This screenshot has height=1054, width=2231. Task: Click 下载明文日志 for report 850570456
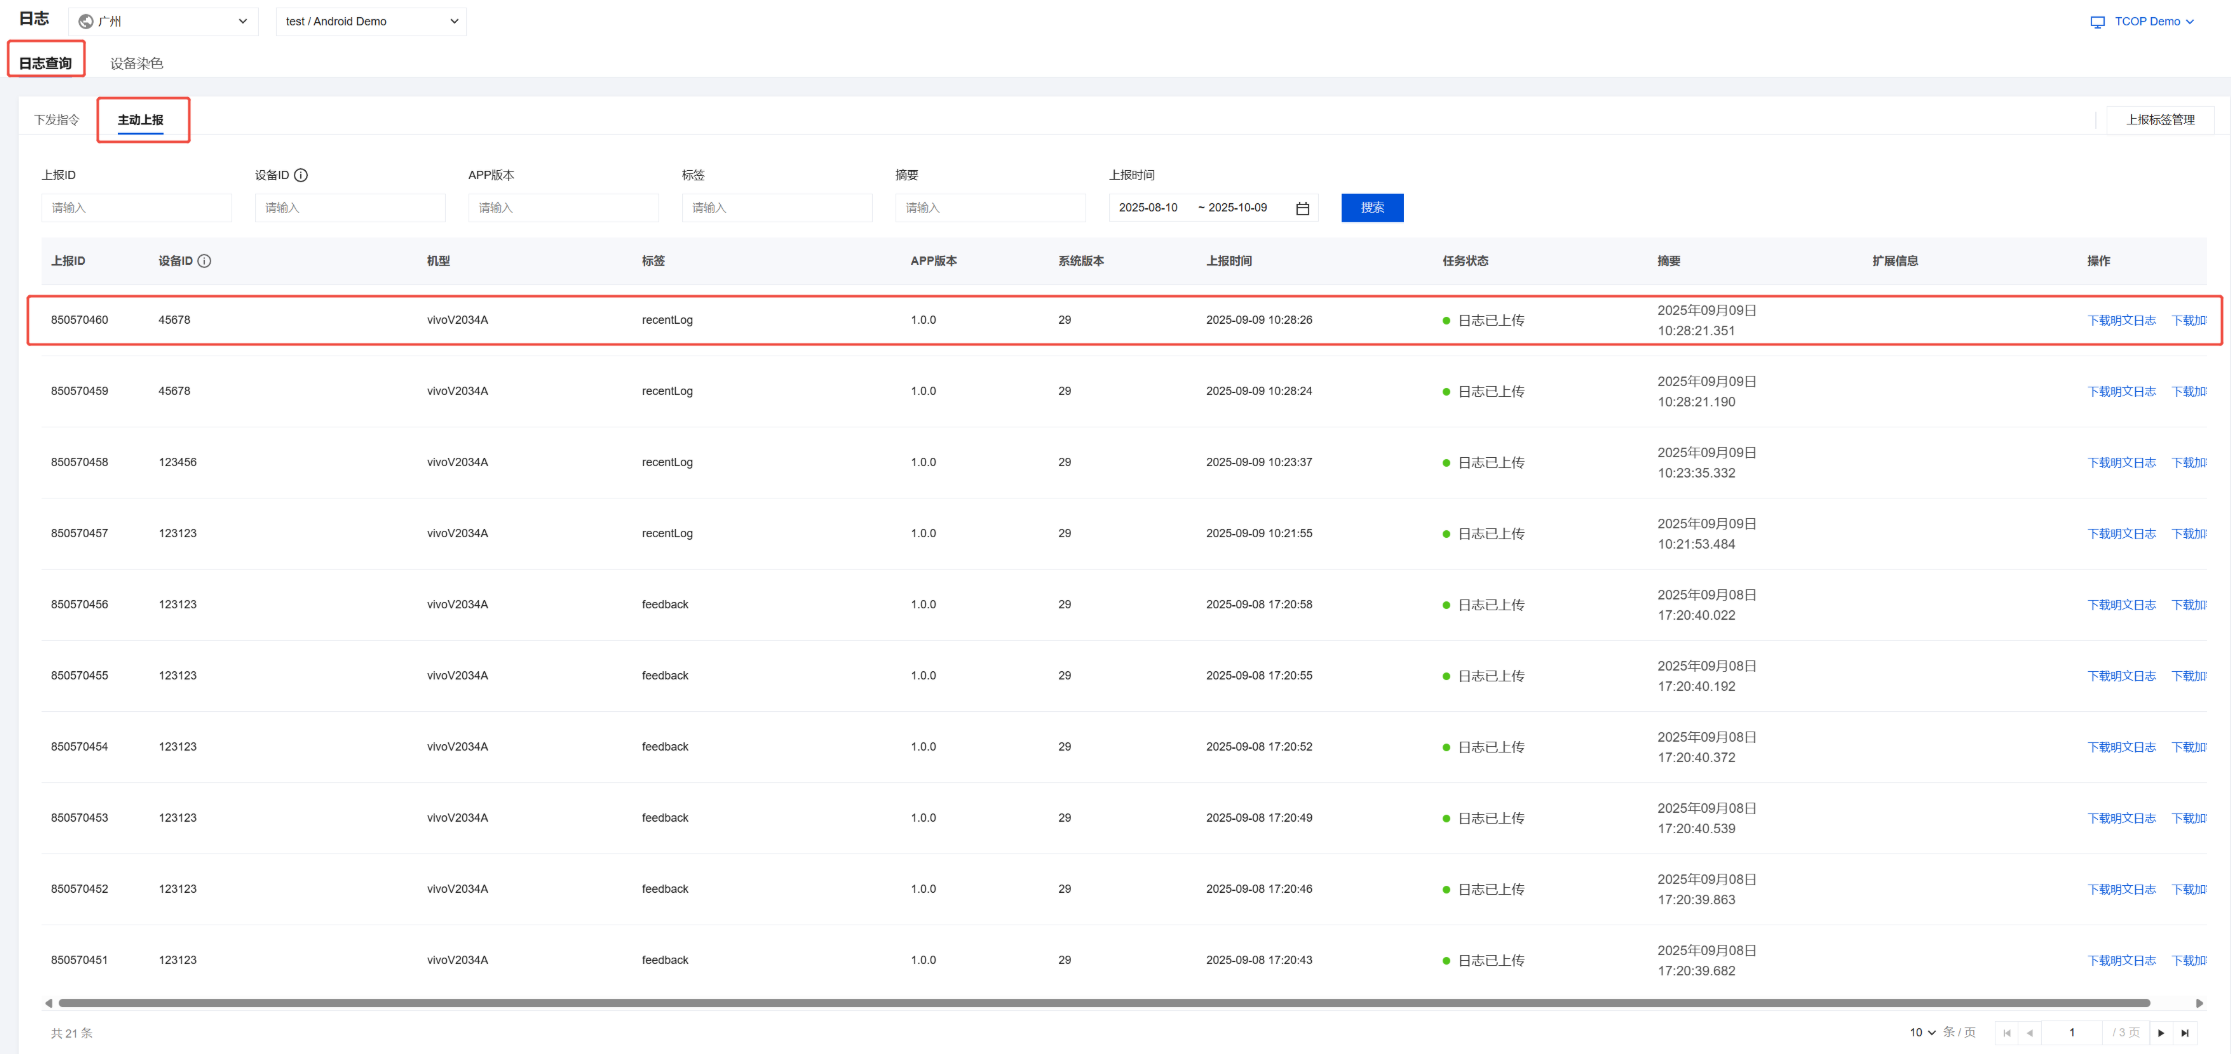[x=2121, y=605]
